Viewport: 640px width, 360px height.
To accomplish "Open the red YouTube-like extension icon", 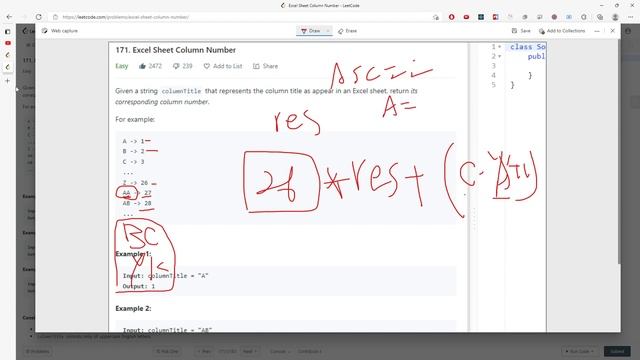I will 466,17.
